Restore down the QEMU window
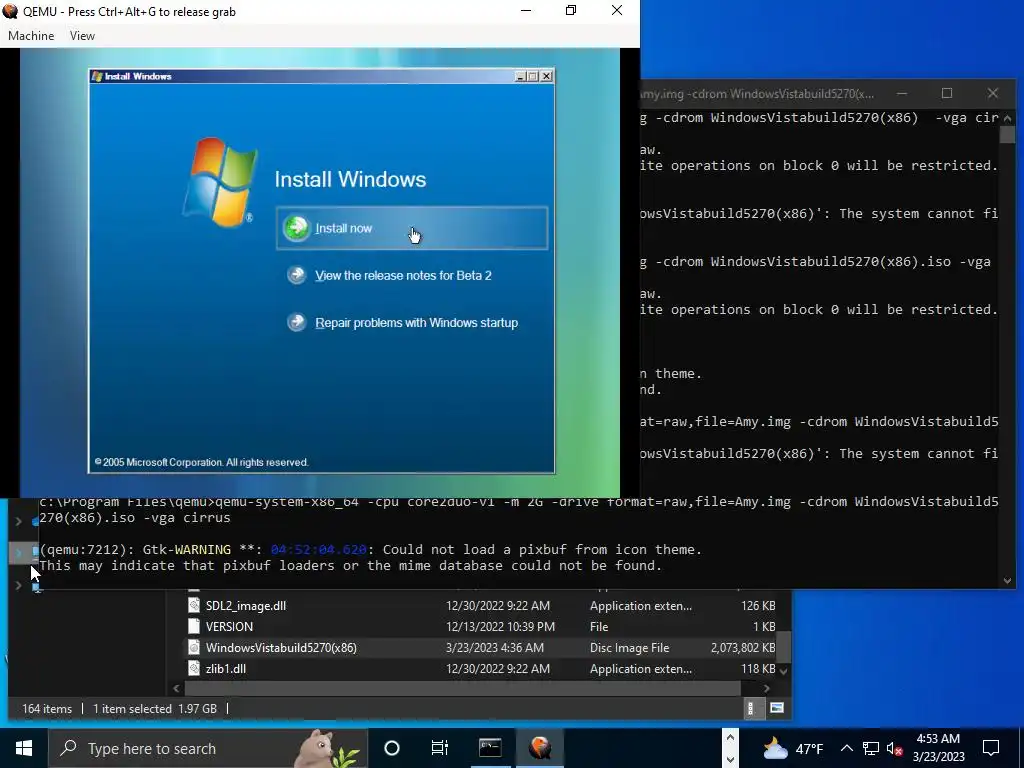Screen dimensions: 1024x768 (x=571, y=10)
